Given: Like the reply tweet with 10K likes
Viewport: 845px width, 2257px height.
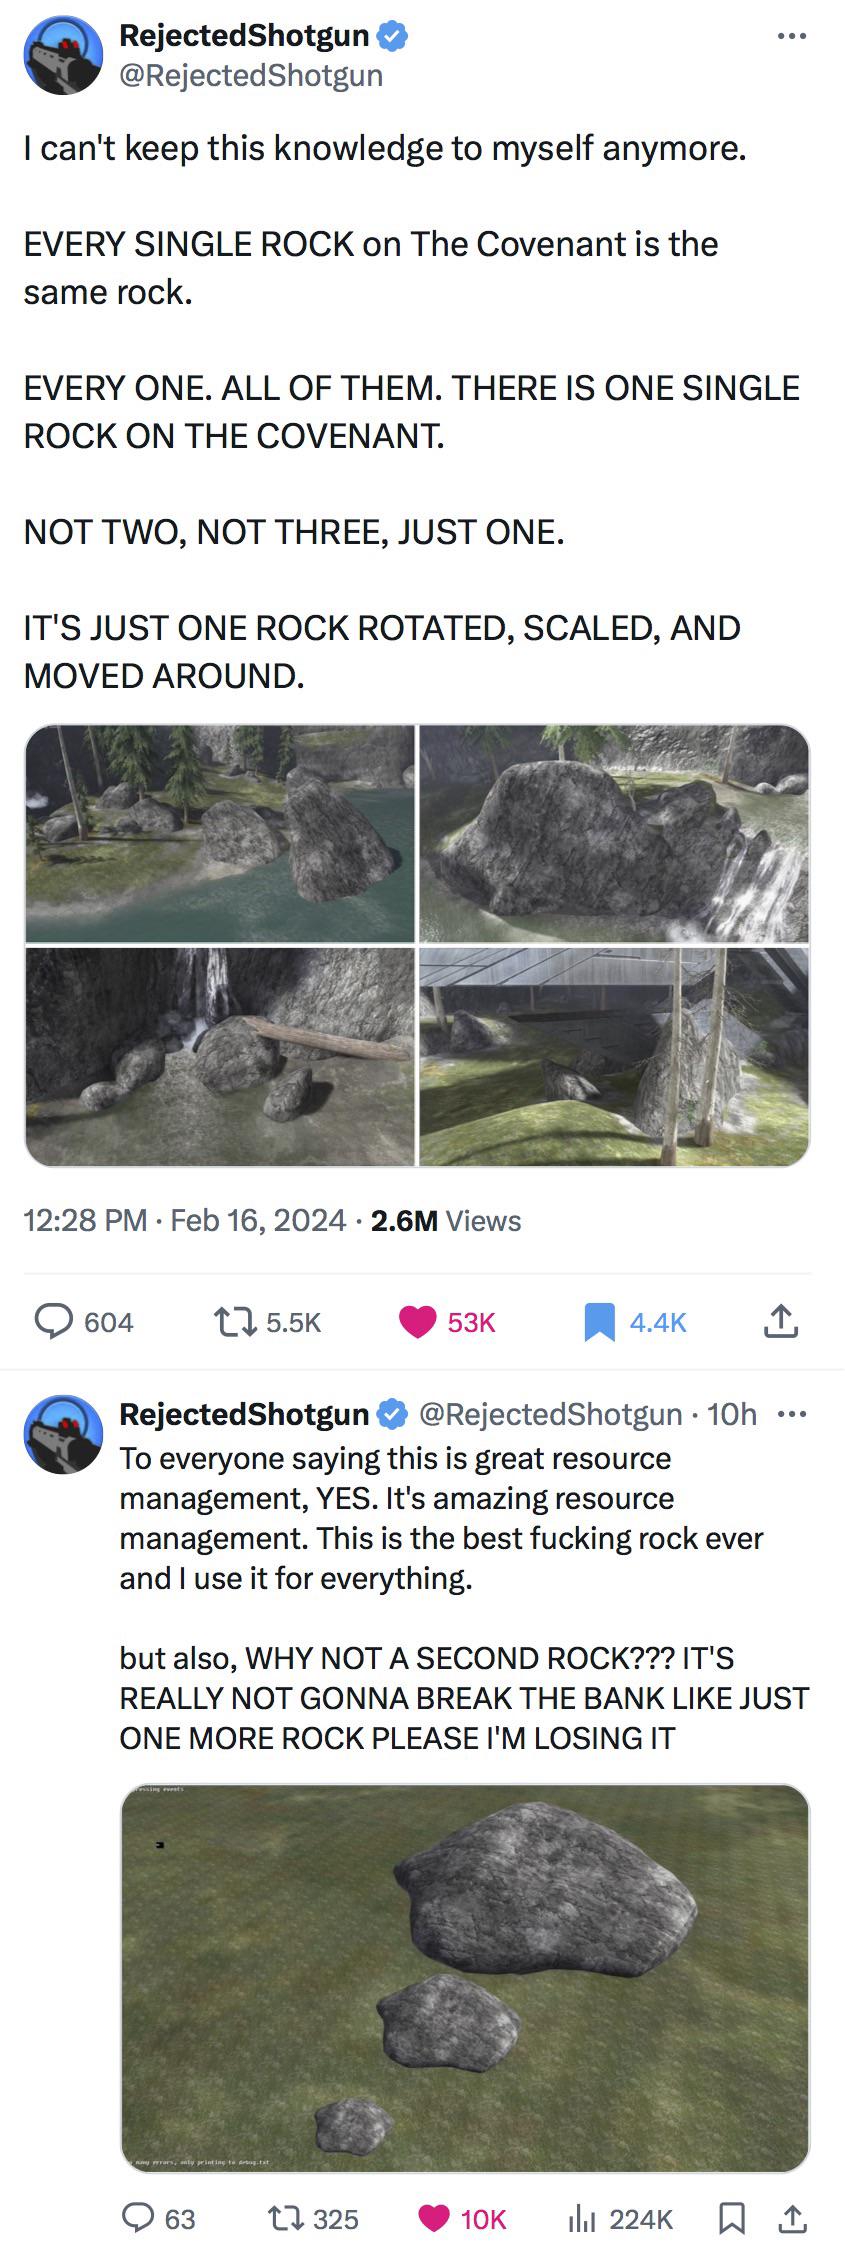Looking at the screenshot, I should [433, 2219].
